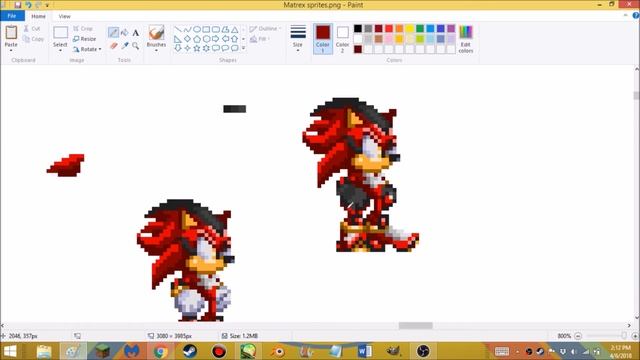Pick the yellow palette color
Screen dimensions: 640x360
(409, 29)
